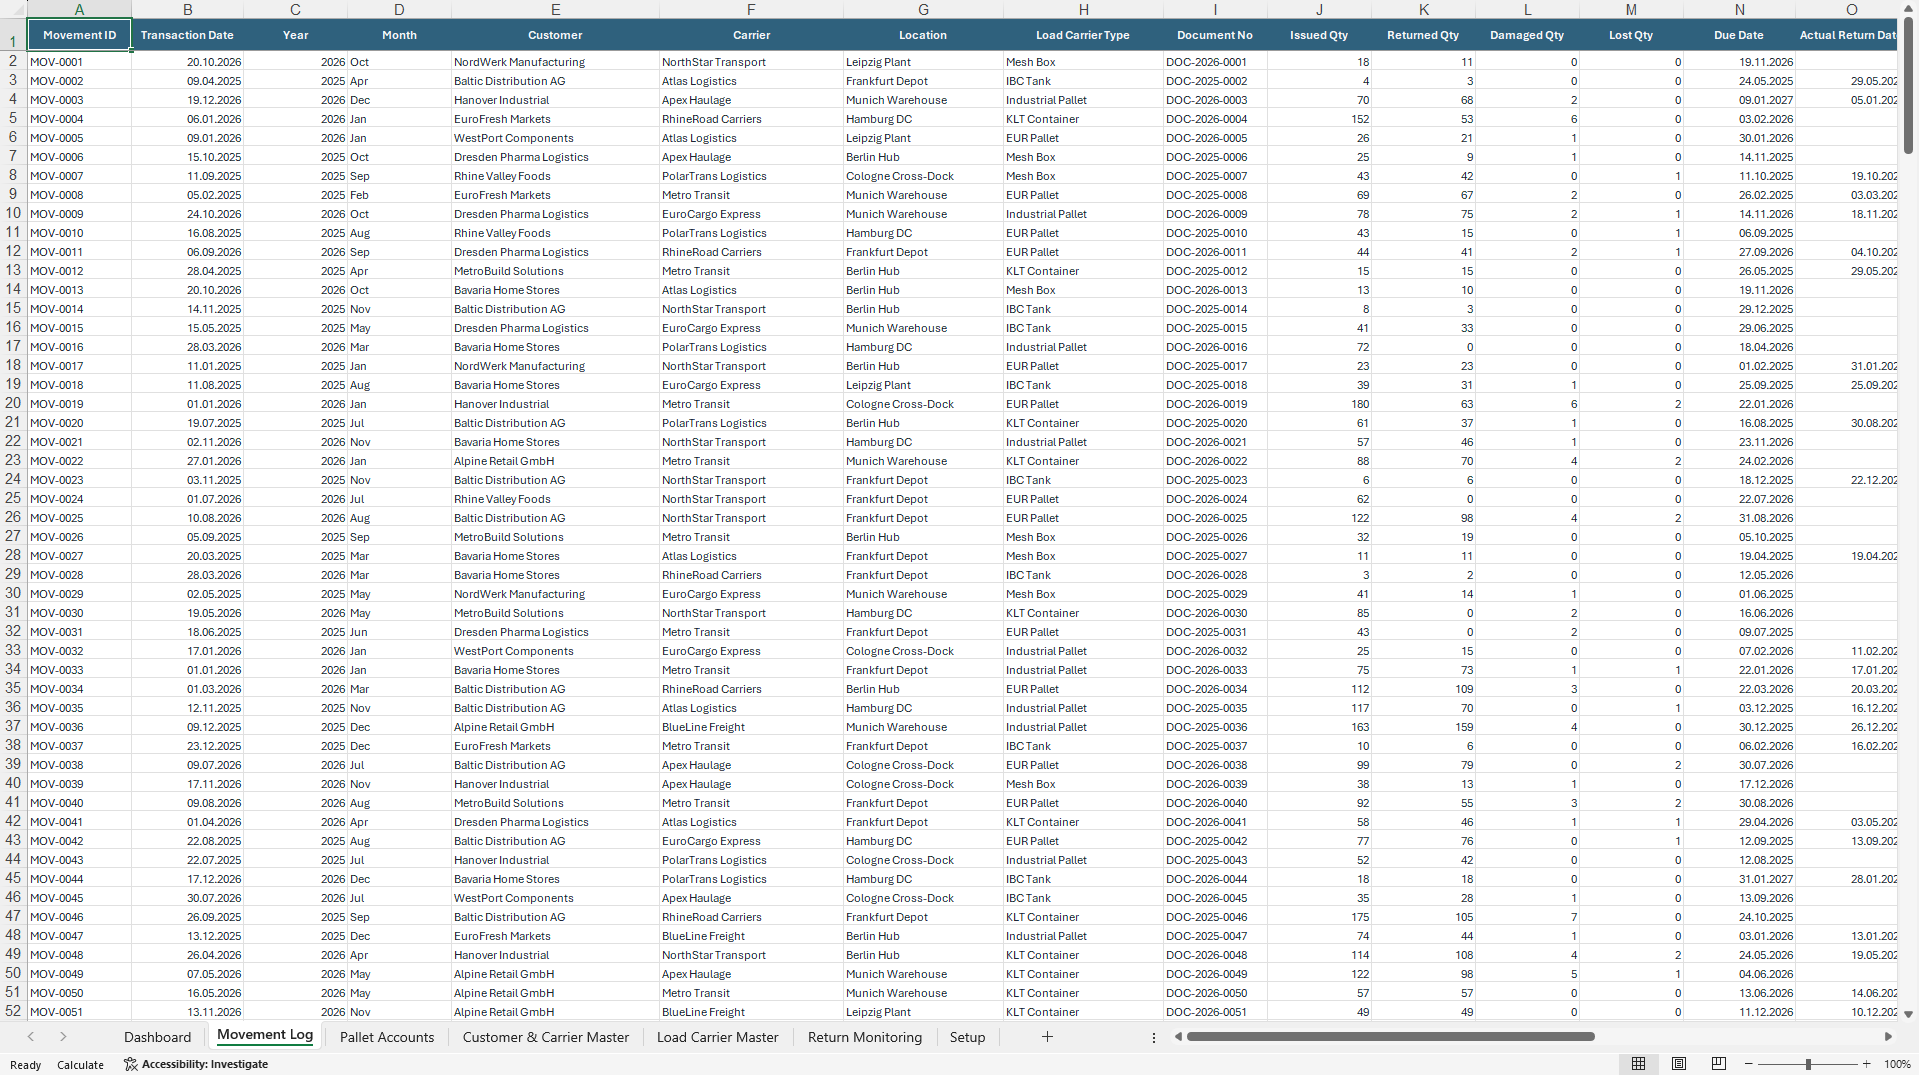The height and width of the screenshot is (1075, 1919).
Task: Click the vertical scrollbar thumb
Action: pos(1908,85)
